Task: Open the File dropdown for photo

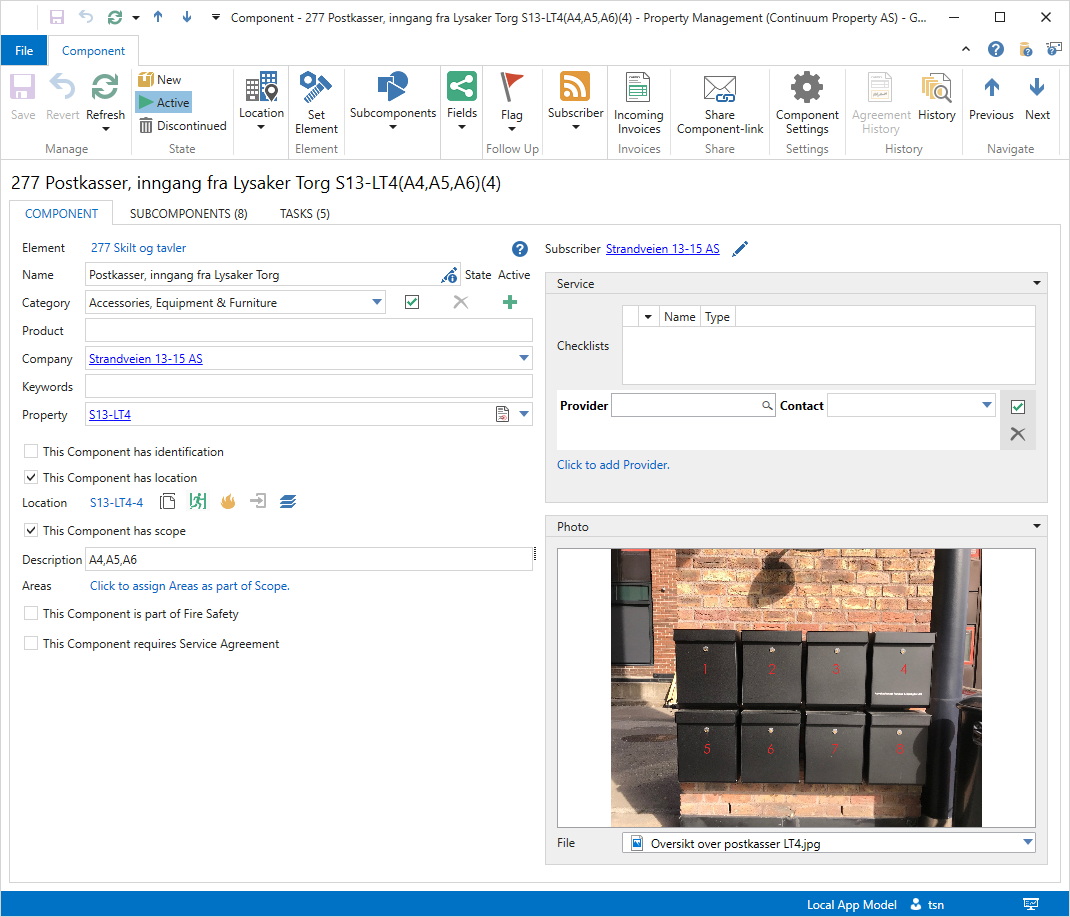Action: point(1027,843)
